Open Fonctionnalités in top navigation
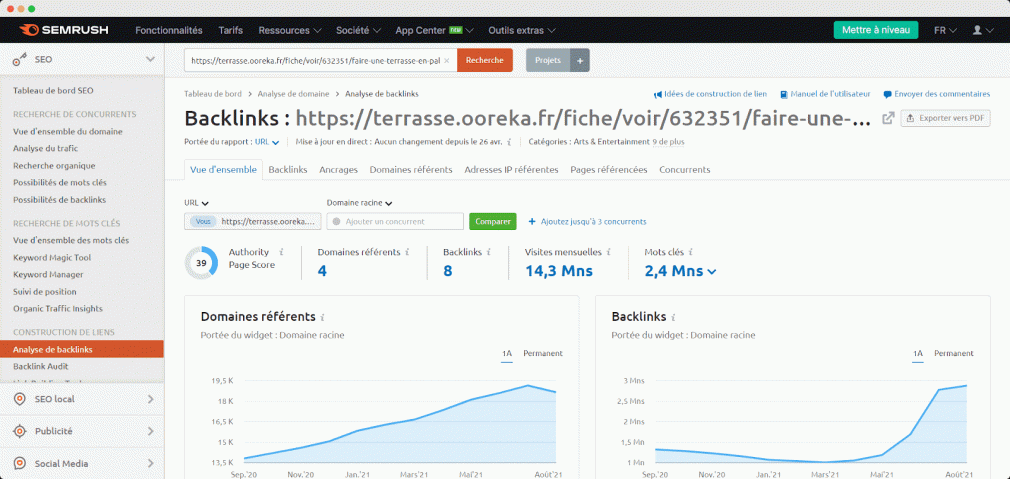 pyautogui.click(x=169, y=30)
